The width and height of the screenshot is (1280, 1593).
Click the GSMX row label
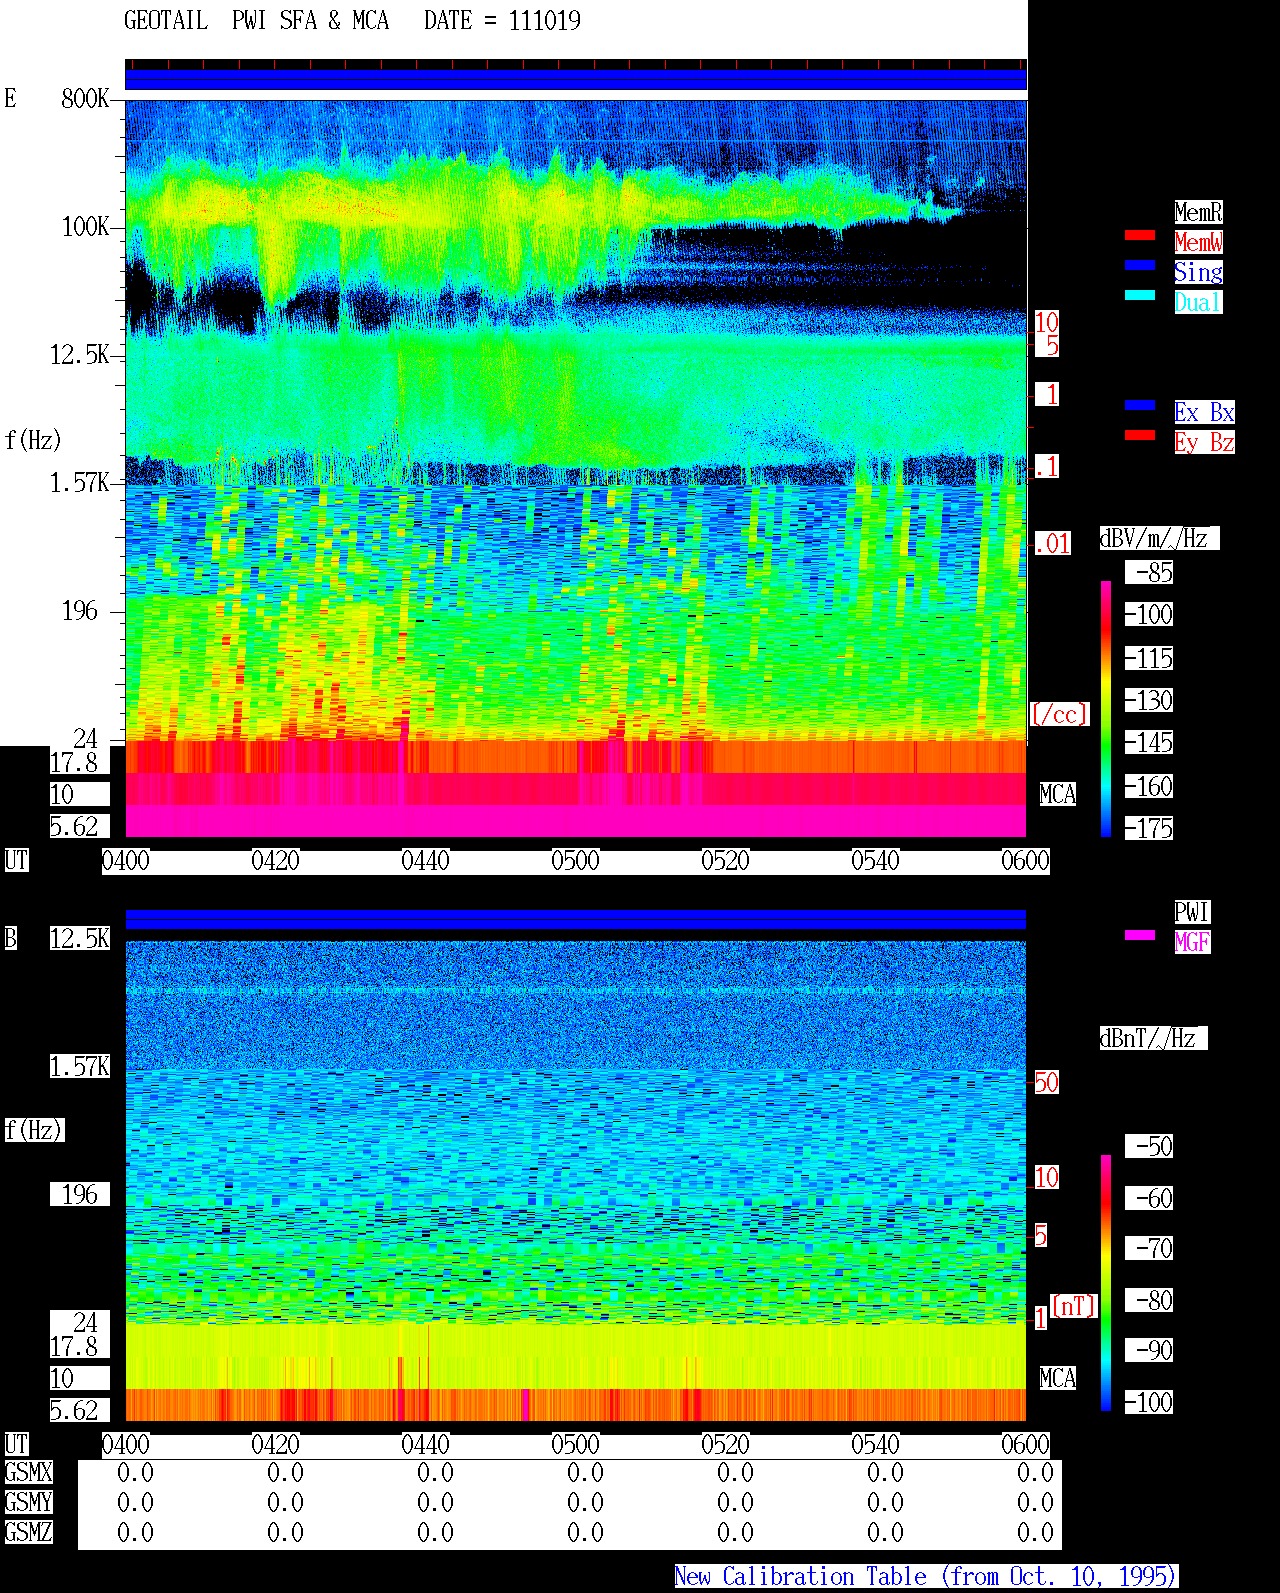point(28,1473)
